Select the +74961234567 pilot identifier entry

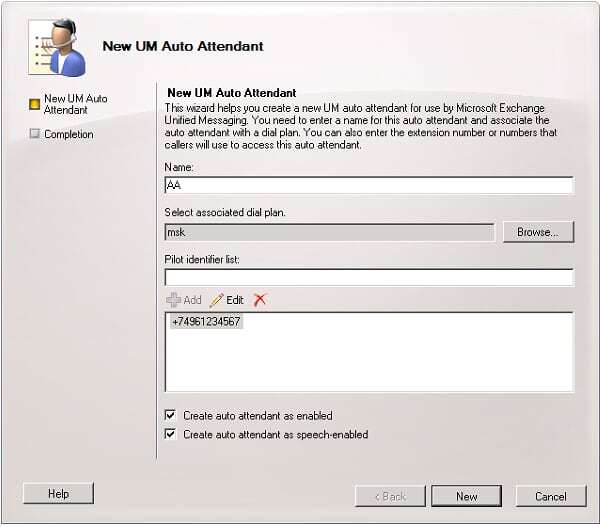tap(206, 321)
